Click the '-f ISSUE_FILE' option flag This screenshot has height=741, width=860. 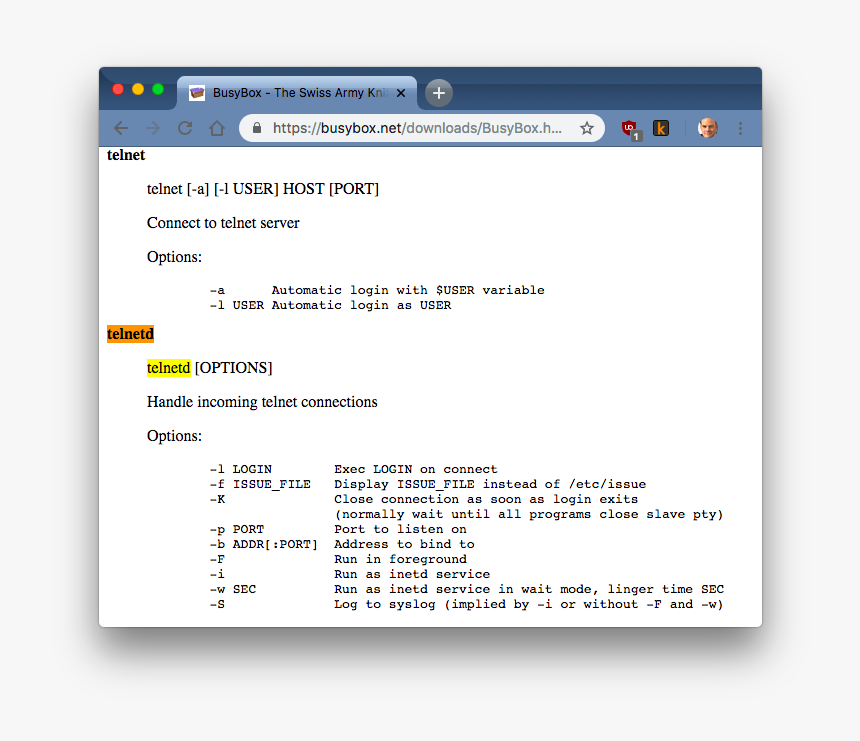(x=260, y=484)
